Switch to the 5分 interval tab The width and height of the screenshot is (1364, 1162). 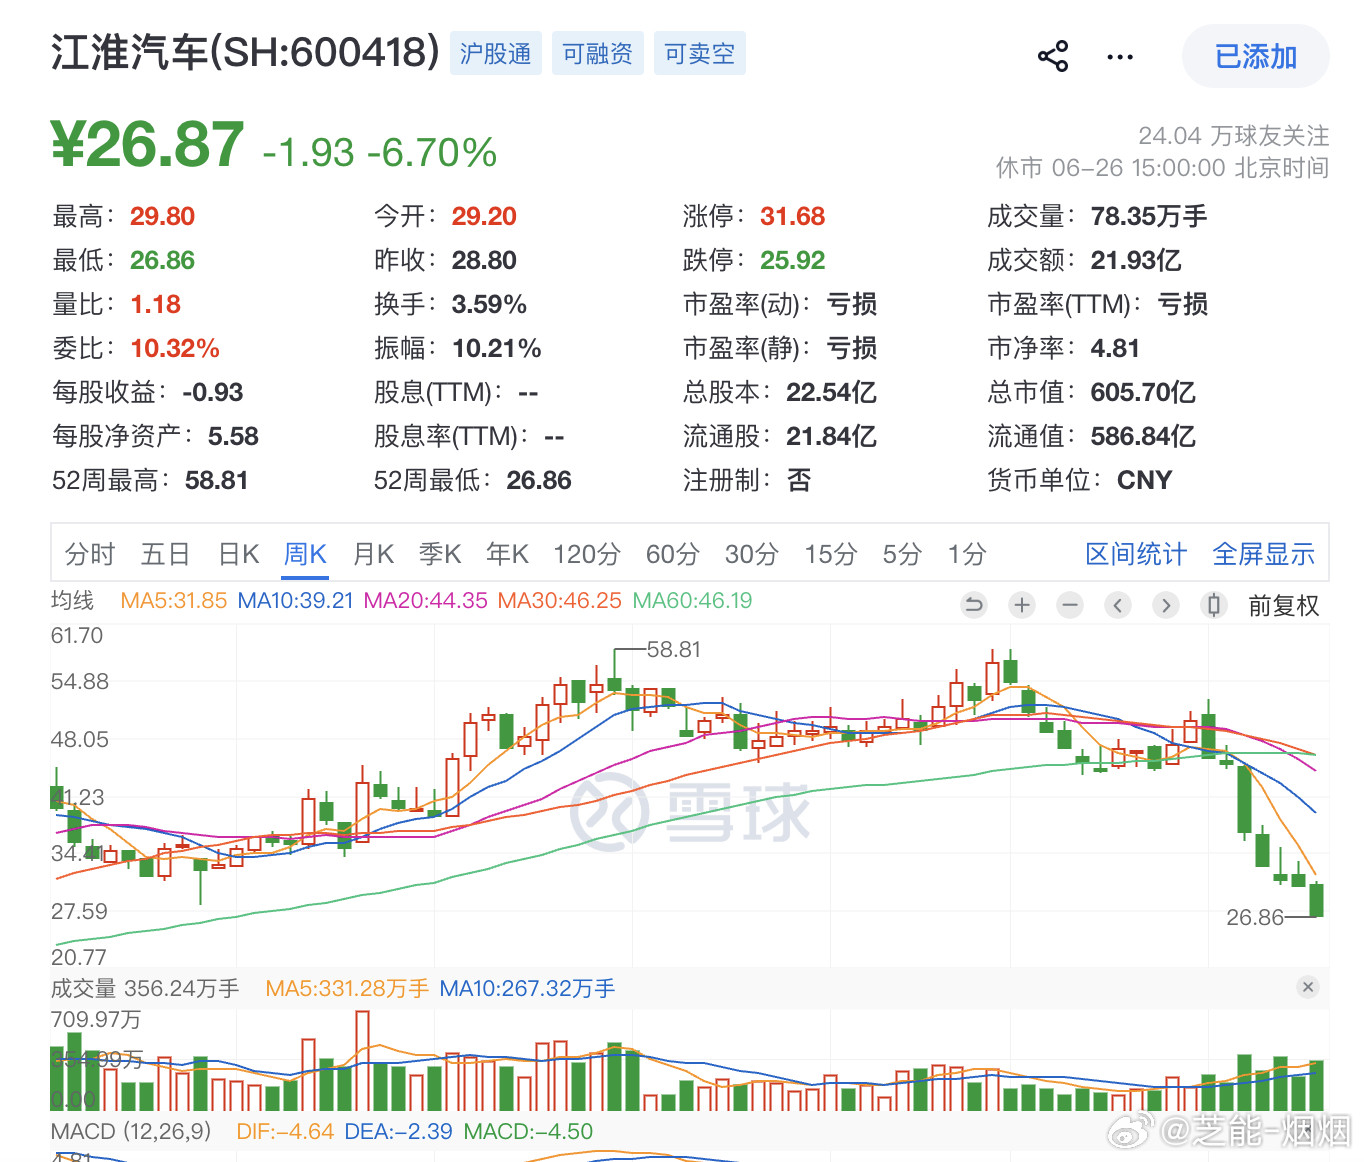[902, 554]
